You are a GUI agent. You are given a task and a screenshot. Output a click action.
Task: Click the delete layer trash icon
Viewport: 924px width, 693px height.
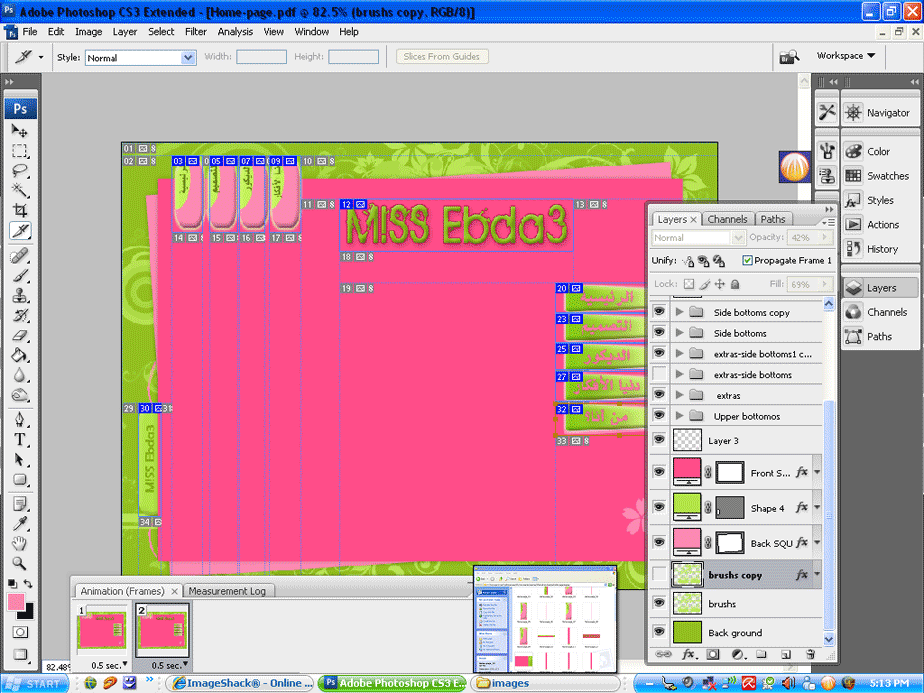click(810, 654)
